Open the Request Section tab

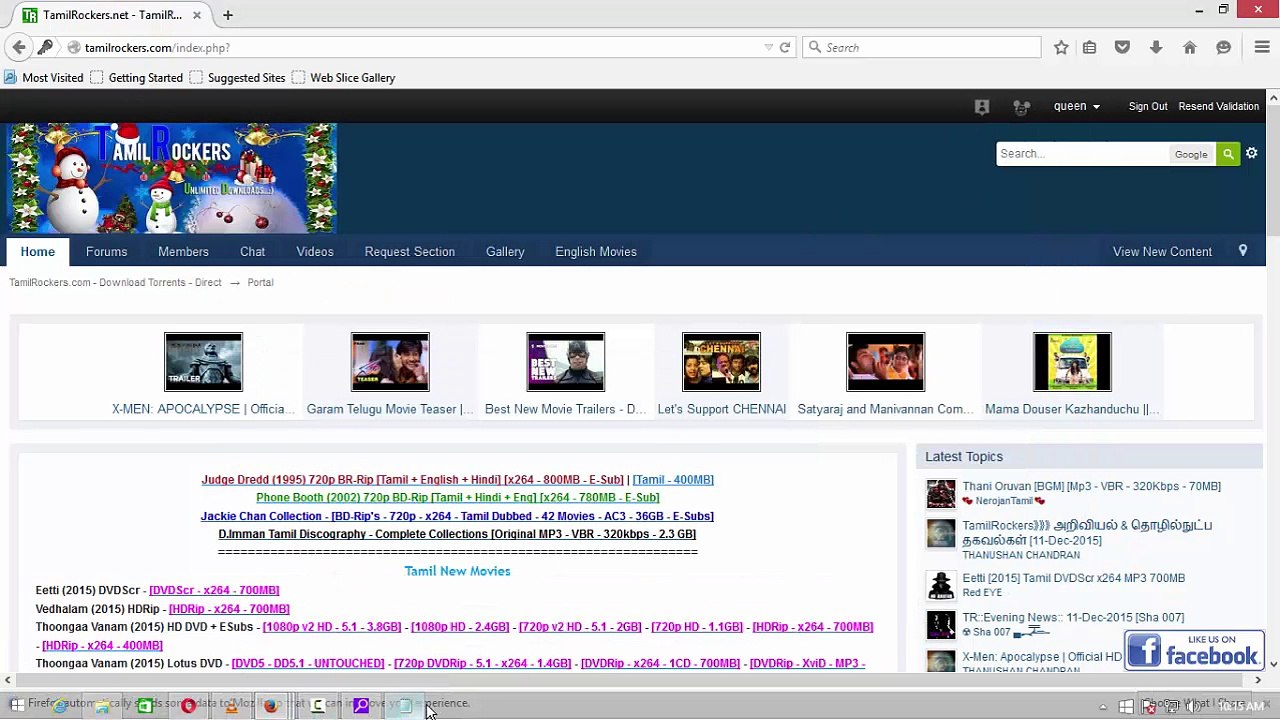click(410, 252)
